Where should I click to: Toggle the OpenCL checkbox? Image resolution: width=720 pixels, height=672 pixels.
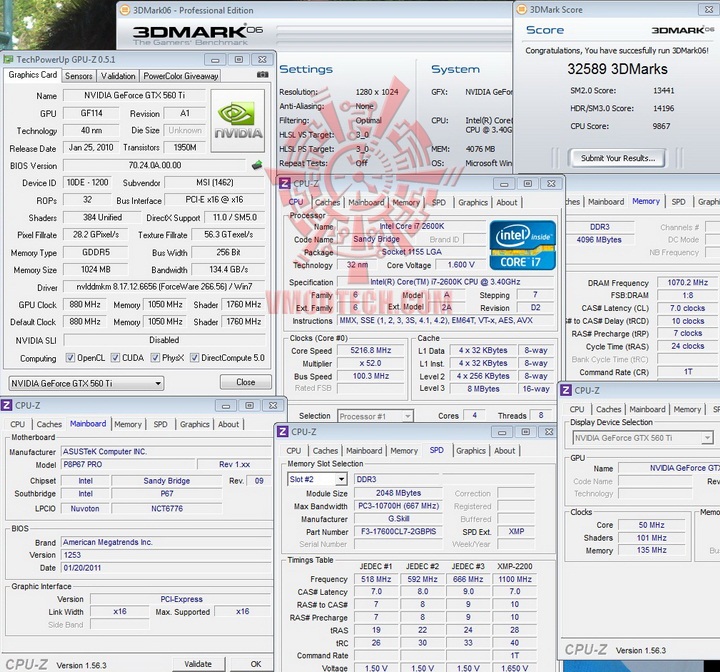pos(70,357)
